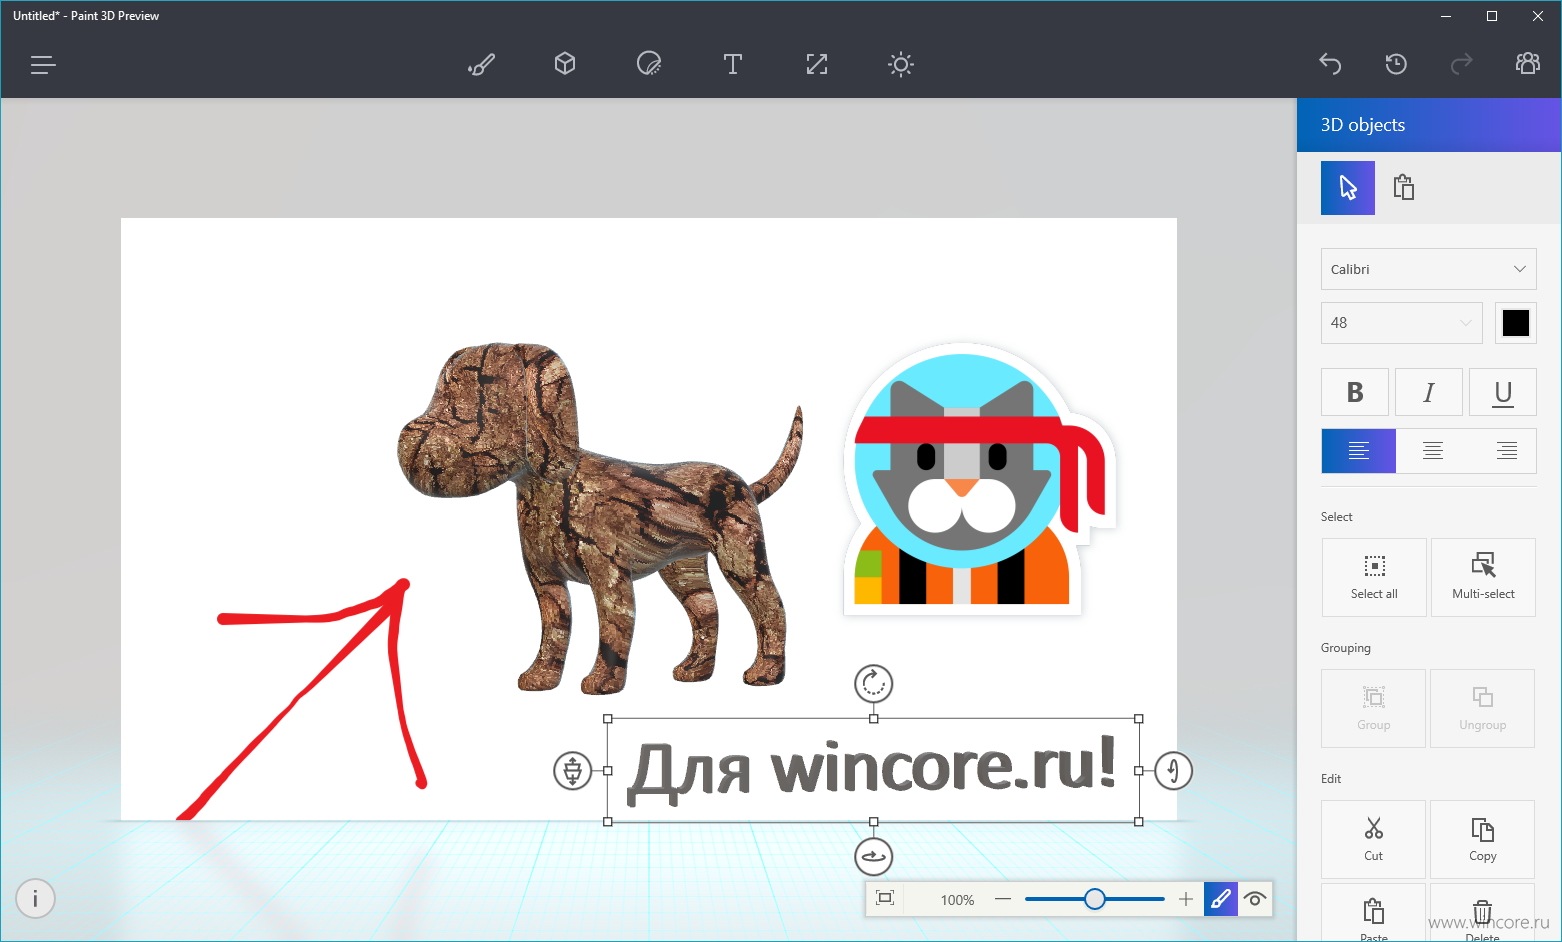
Task: Click the bottom-right resize handle of text box
Action: [1139, 822]
